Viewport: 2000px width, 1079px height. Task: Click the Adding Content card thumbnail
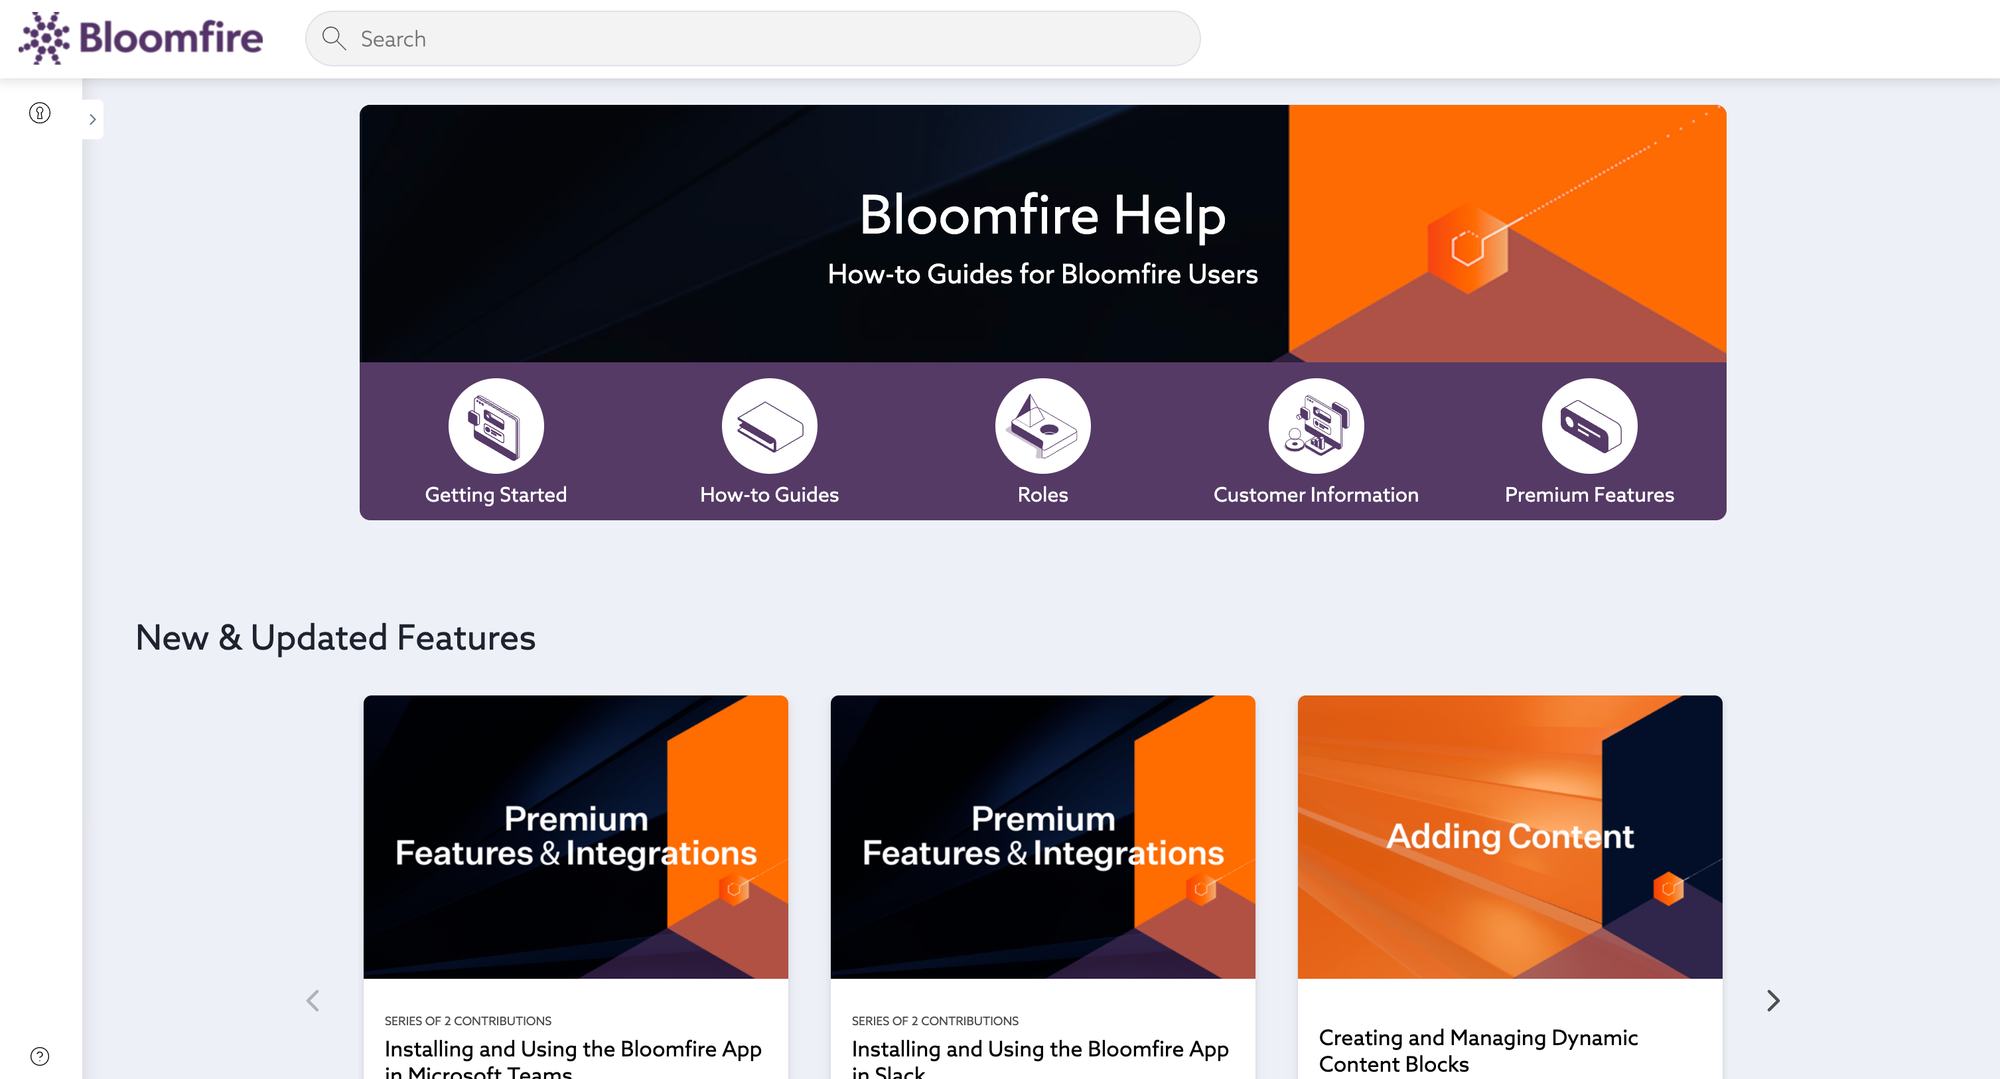1509,837
